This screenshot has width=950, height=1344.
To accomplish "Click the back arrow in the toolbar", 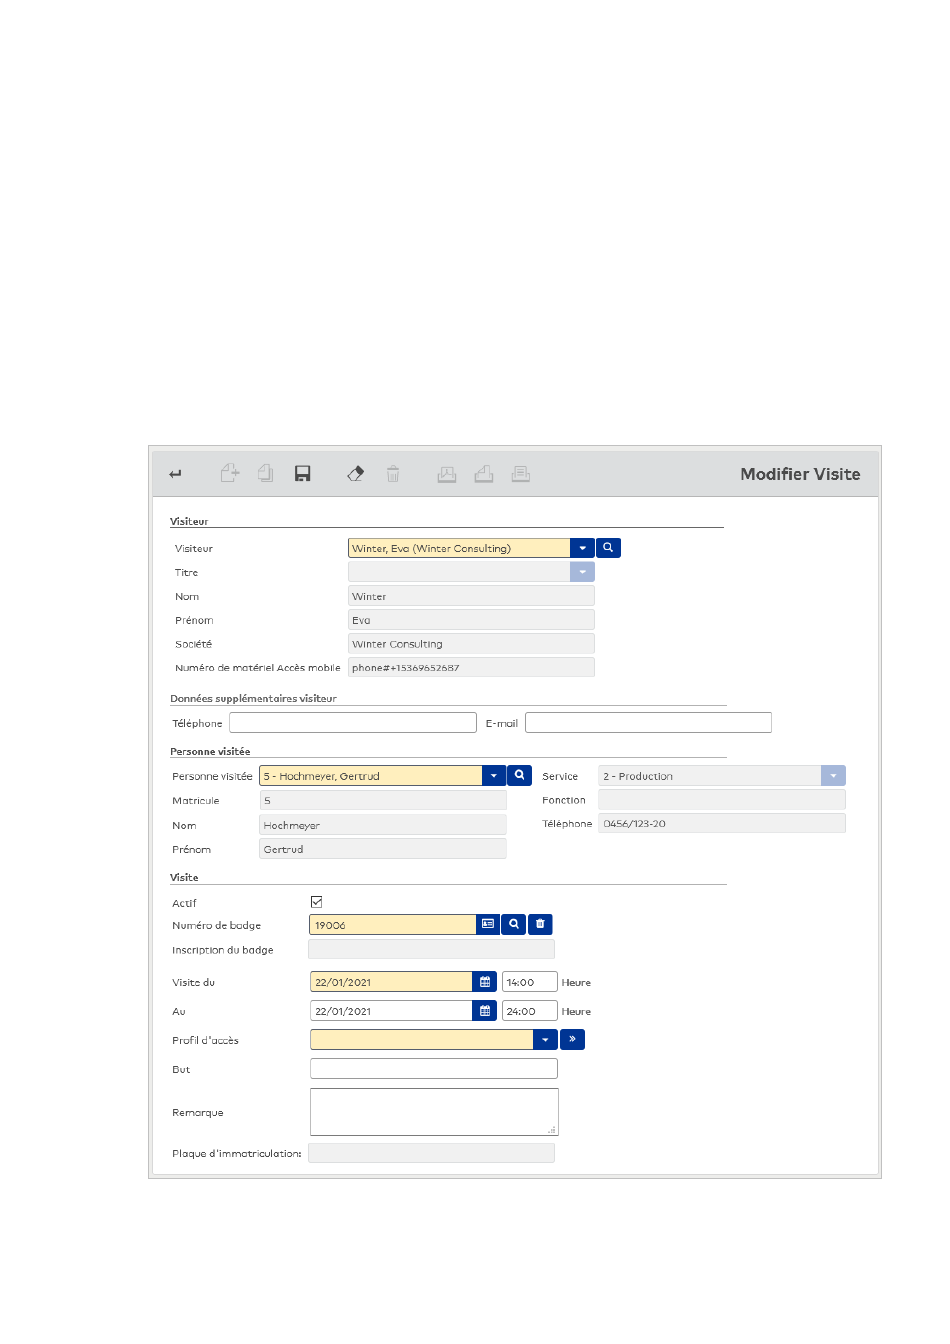I will pos(176,474).
